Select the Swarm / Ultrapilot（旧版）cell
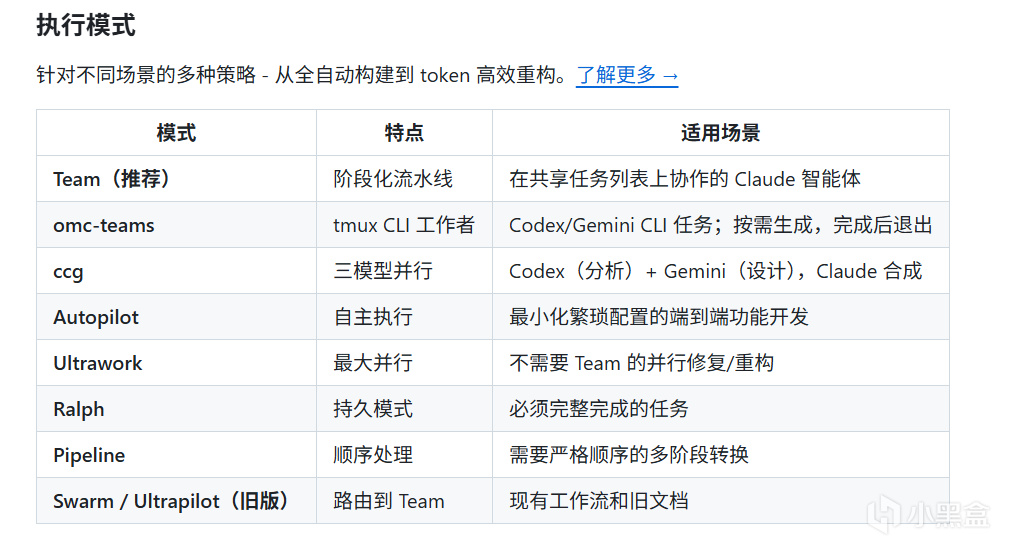 [x=176, y=501]
